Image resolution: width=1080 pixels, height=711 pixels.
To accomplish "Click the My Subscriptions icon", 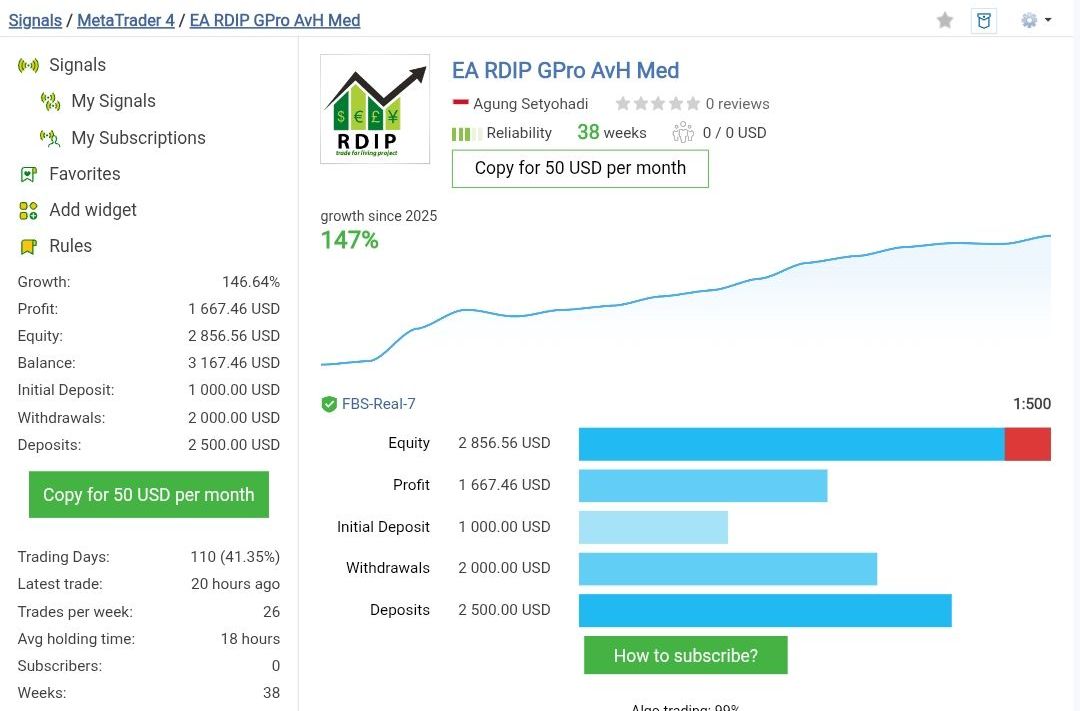I will [x=50, y=138].
